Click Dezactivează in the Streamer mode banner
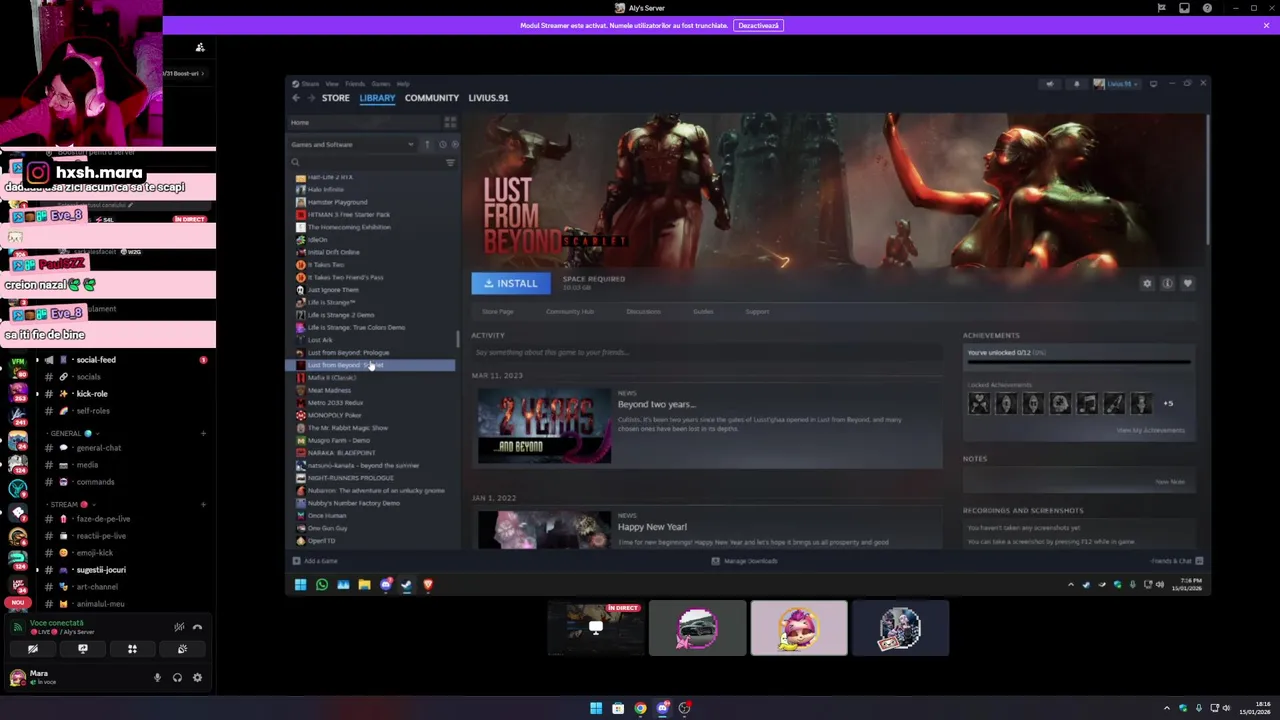1280x720 pixels. [758, 25]
